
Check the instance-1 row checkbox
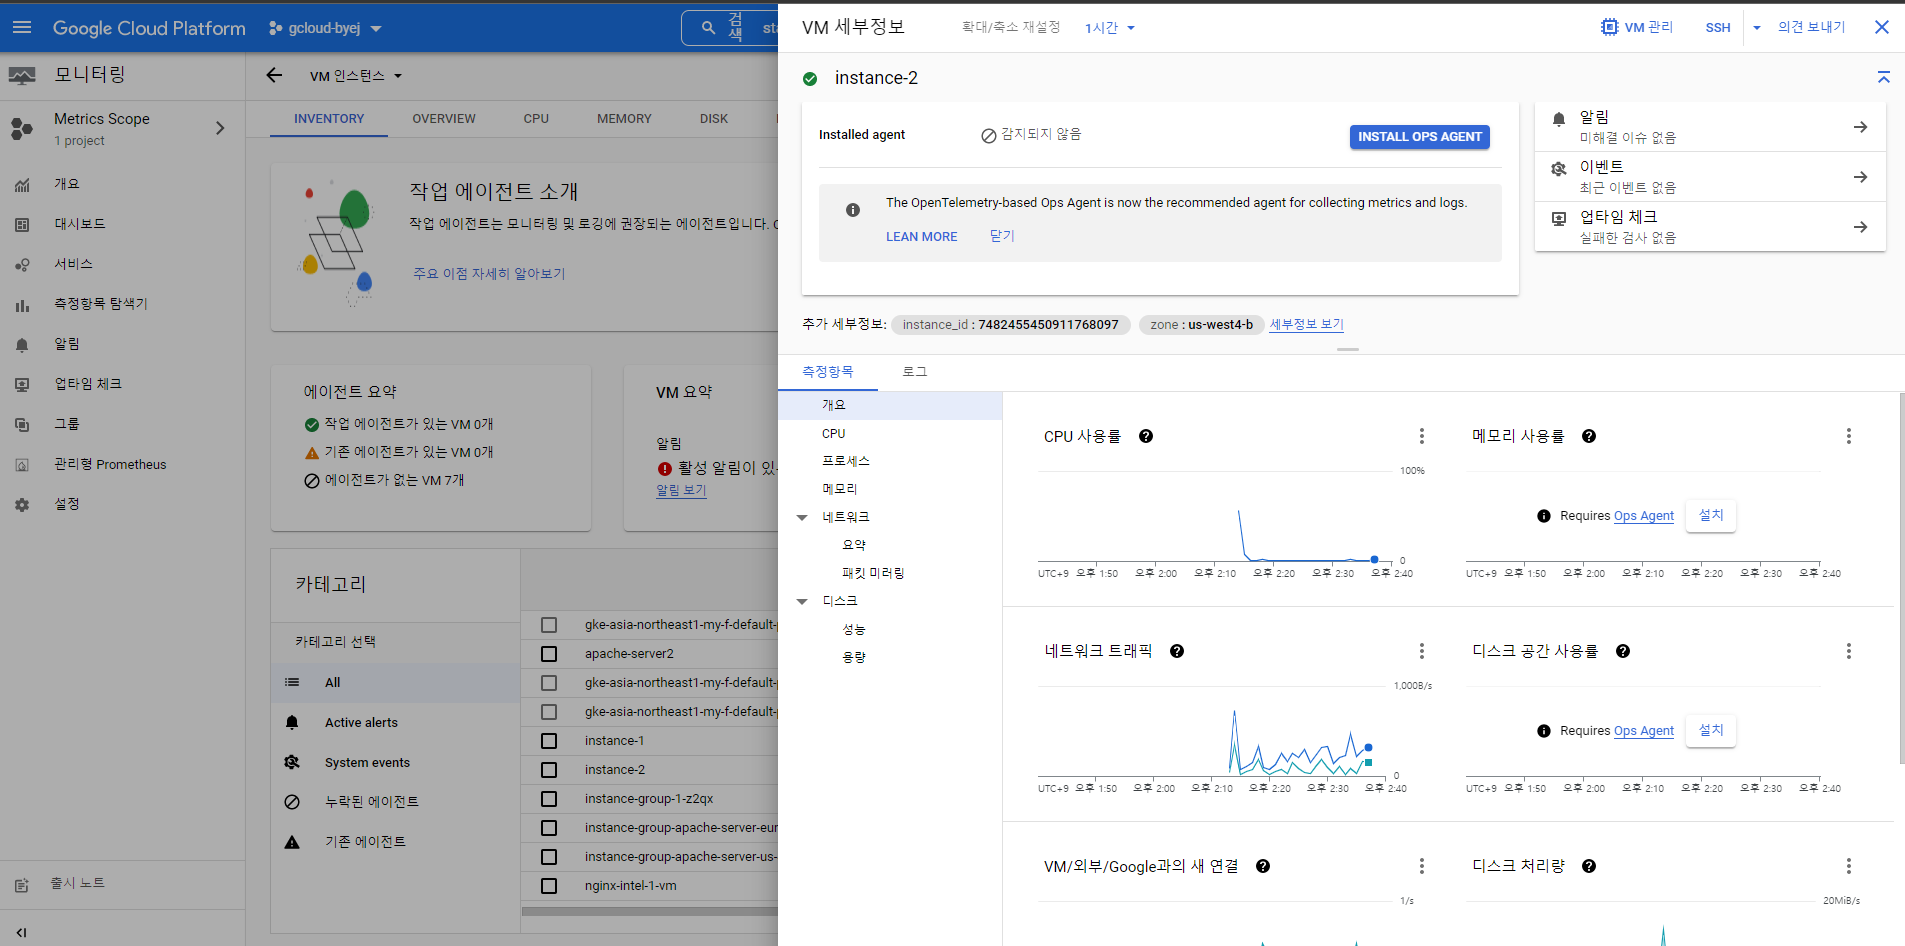[x=549, y=741]
